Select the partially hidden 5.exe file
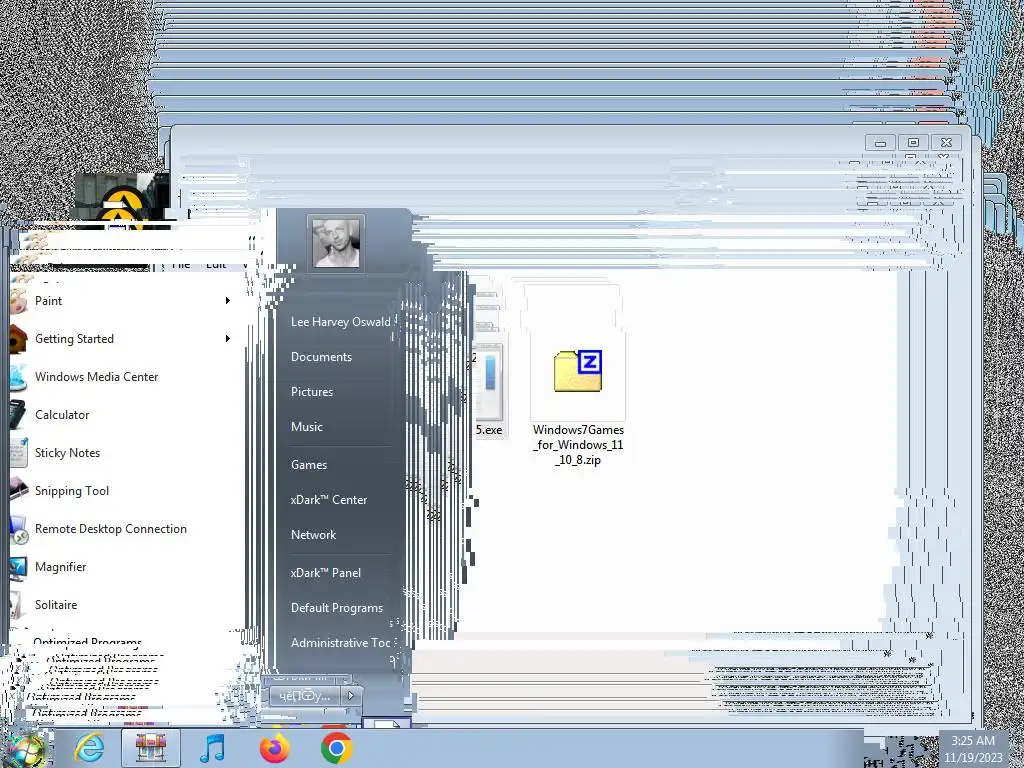1024x768 pixels. pos(489,392)
